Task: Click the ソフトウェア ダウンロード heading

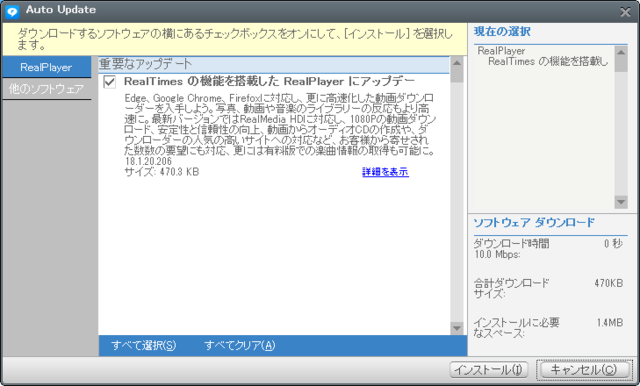Action: click(x=534, y=223)
